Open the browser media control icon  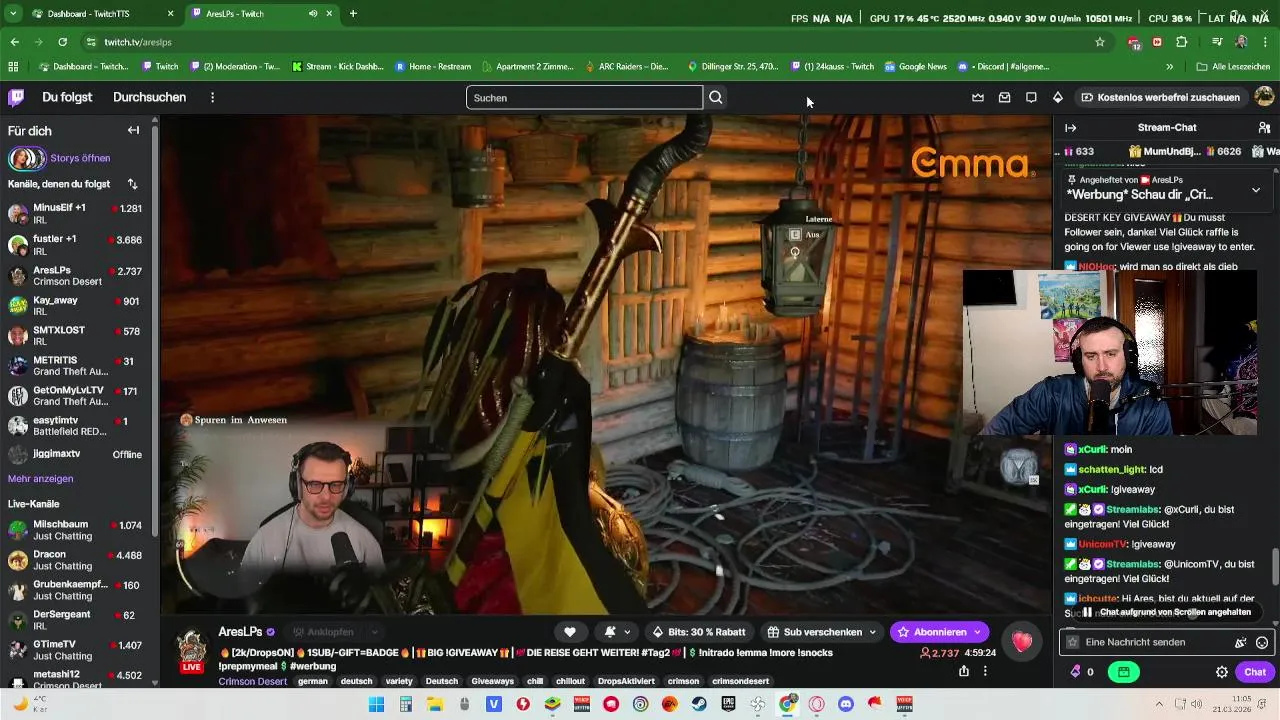click(1217, 42)
